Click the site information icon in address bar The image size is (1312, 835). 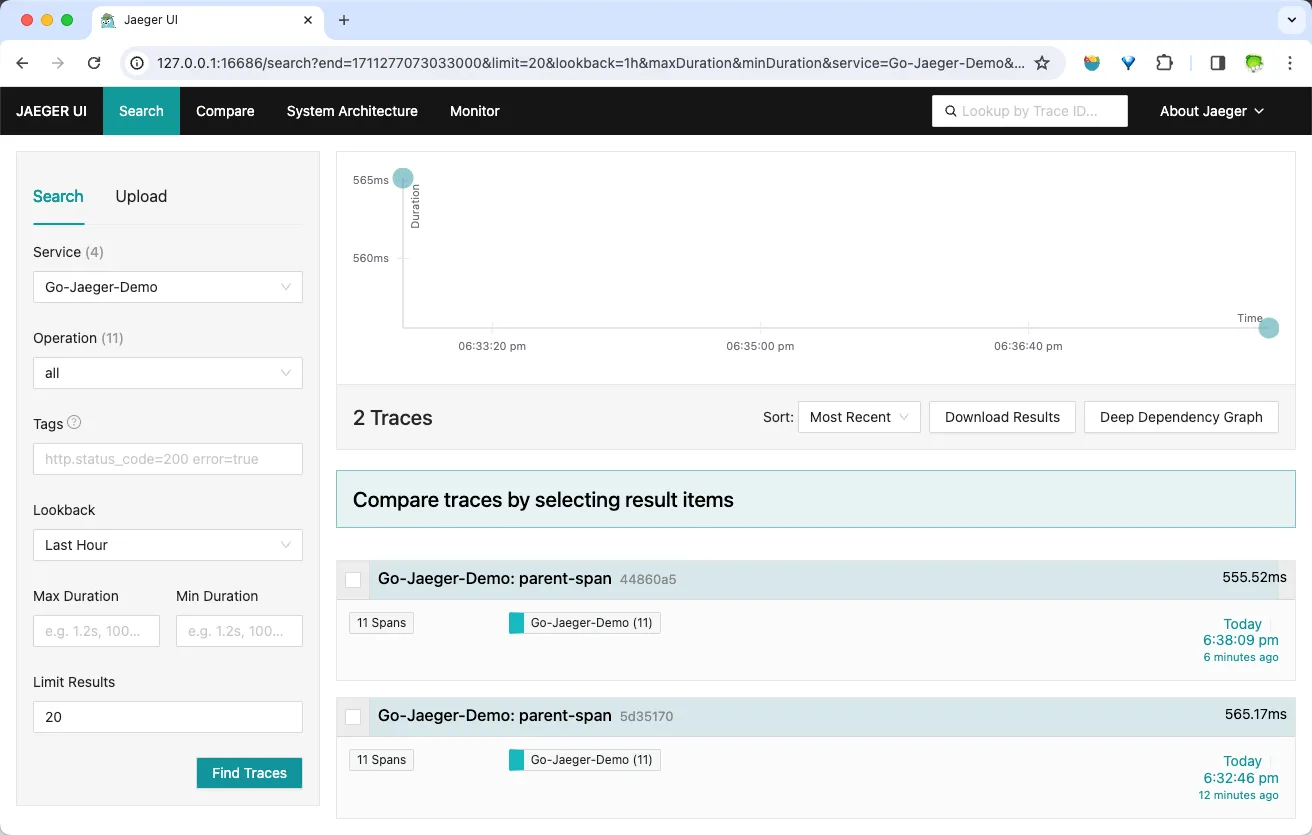139,63
